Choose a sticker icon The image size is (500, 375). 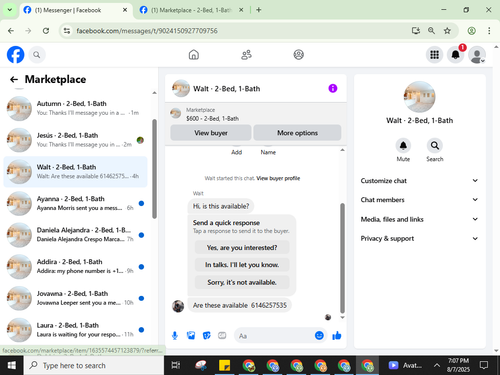pos(207,336)
